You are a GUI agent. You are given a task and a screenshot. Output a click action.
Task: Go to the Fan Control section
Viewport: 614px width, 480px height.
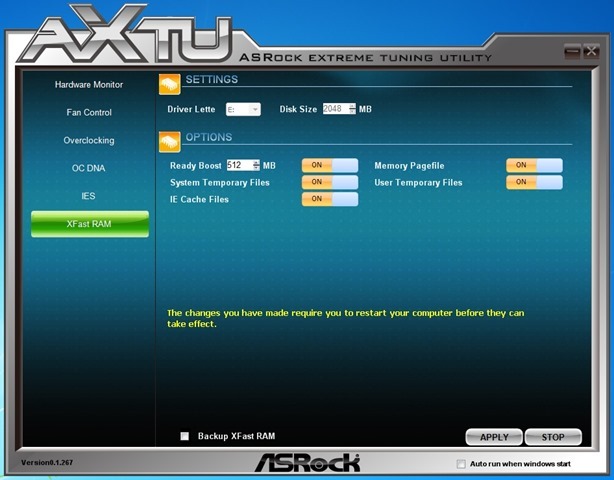[89, 112]
